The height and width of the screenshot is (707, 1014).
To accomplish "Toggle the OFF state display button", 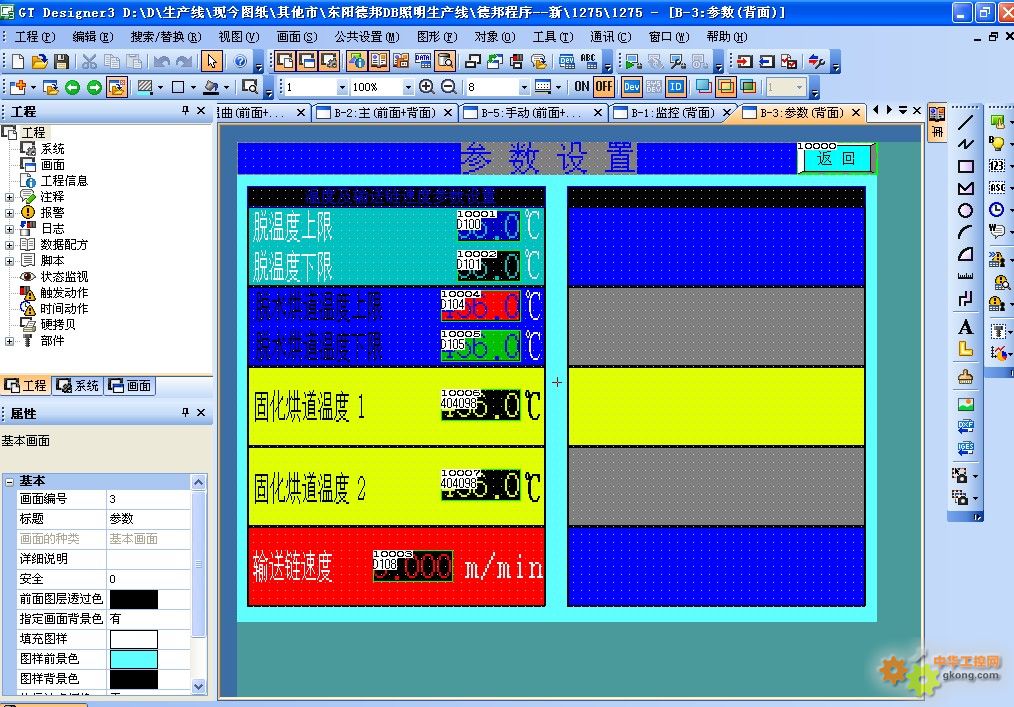I will 603,87.
